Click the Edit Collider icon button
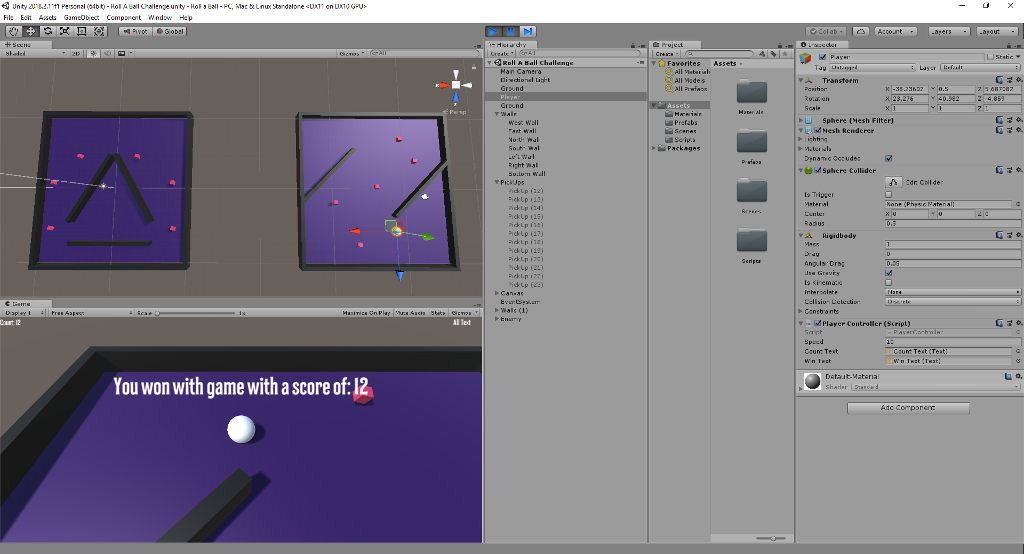Screen dimensions: 1024x554 (x=893, y=182)
